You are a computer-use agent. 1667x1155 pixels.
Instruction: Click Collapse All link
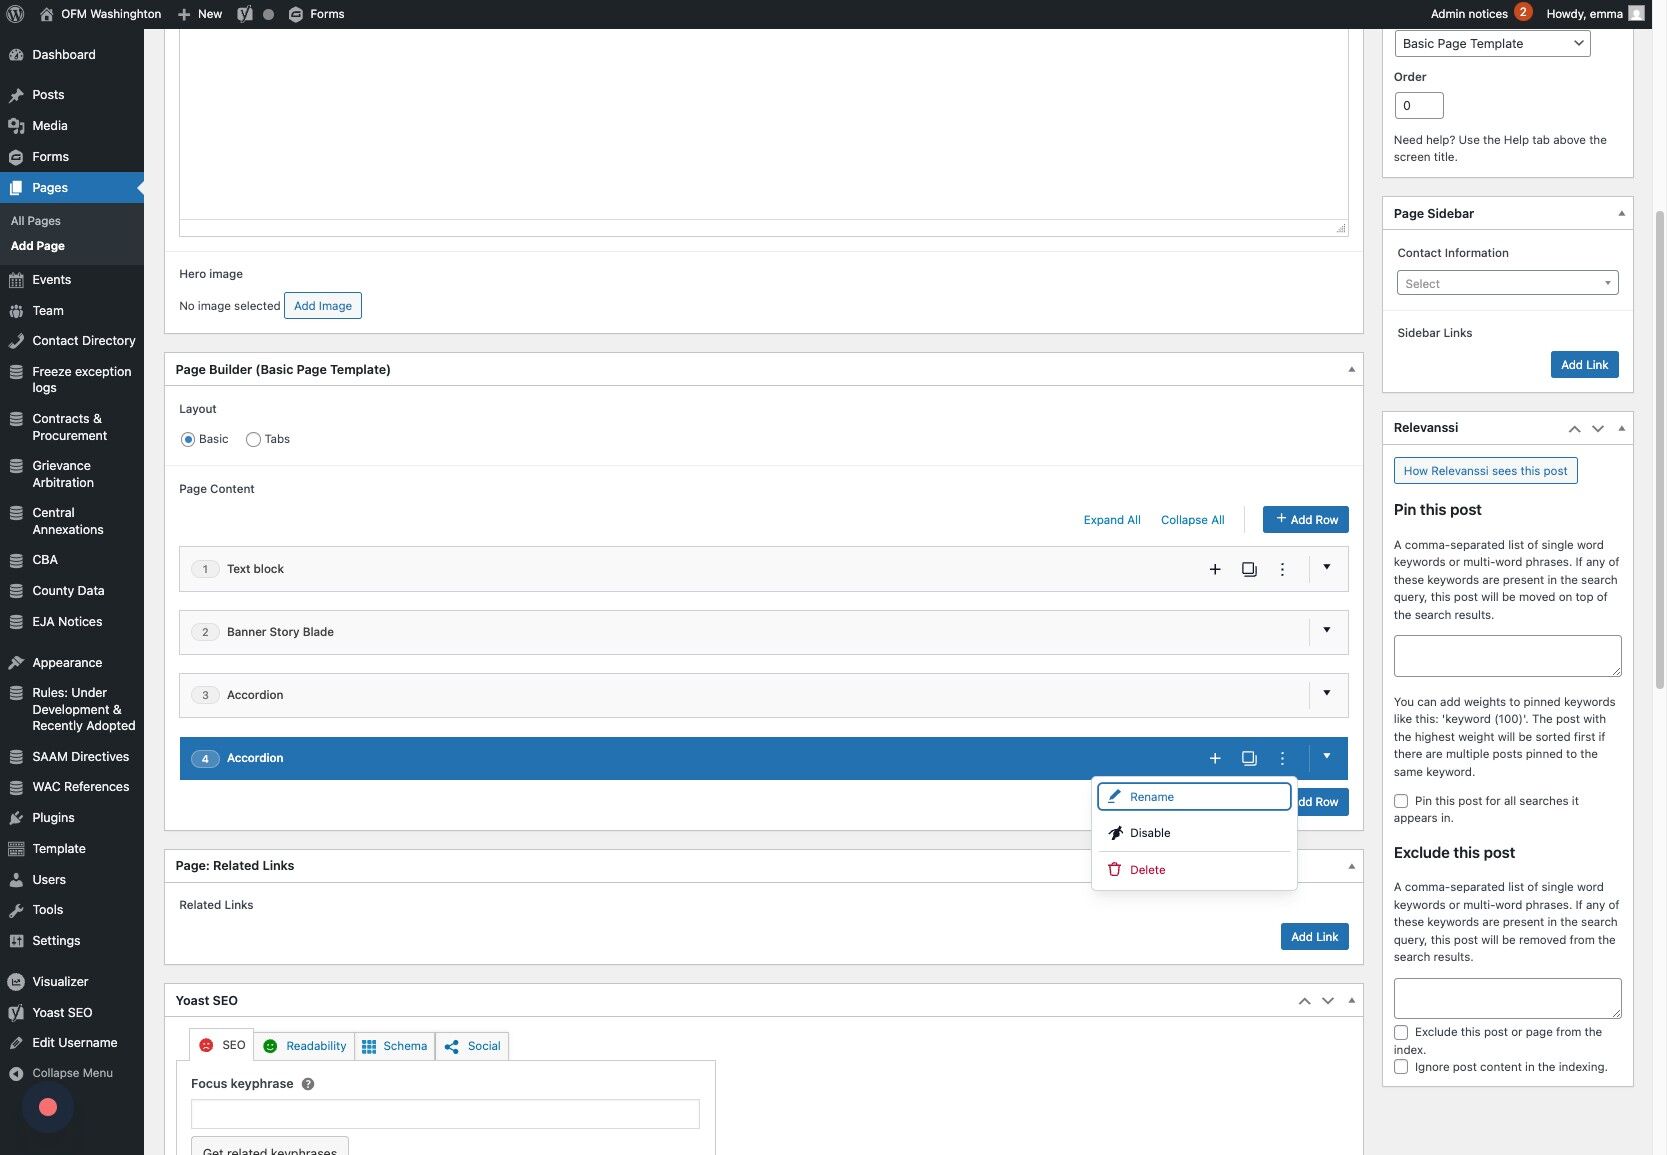coord(1193,520)
